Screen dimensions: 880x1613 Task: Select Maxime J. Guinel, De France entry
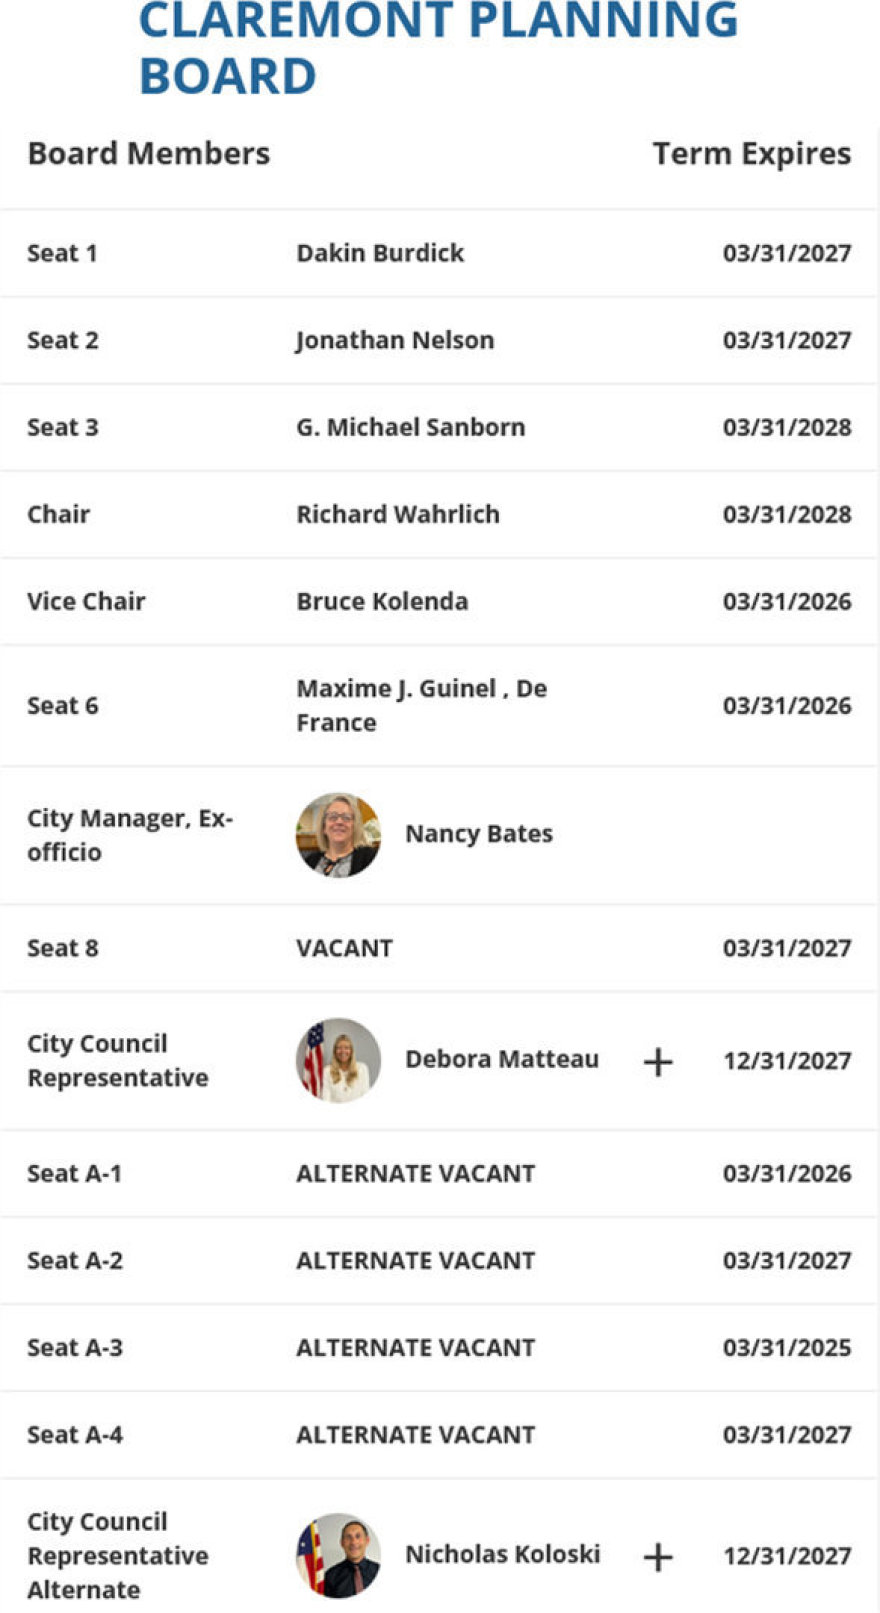click(x=421, y=705)
